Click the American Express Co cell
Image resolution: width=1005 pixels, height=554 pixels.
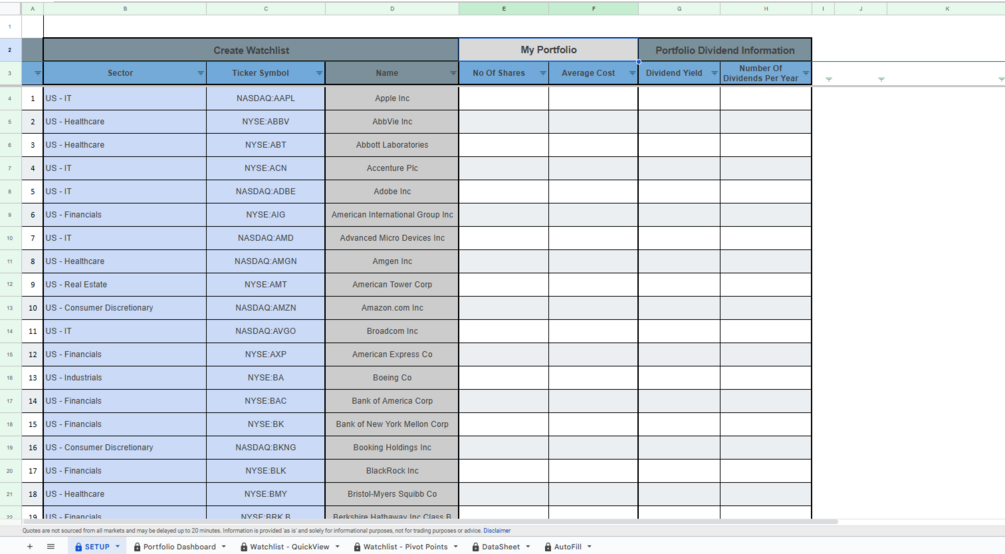pos(392,355)
